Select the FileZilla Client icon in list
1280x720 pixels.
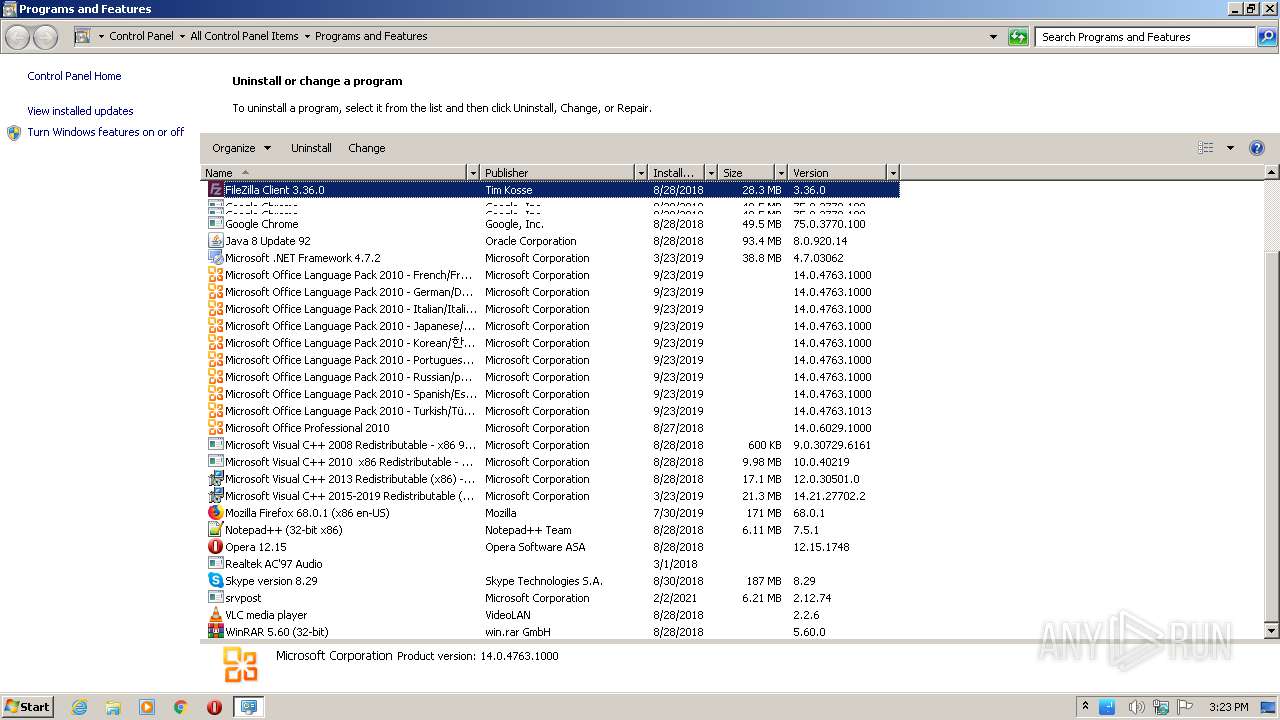pyautogui.click(x=215, y=190)
